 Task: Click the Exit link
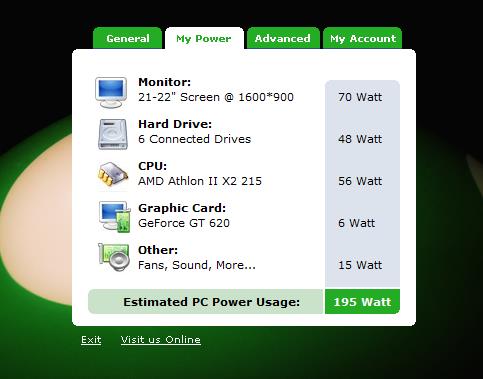tap(91, 340)
